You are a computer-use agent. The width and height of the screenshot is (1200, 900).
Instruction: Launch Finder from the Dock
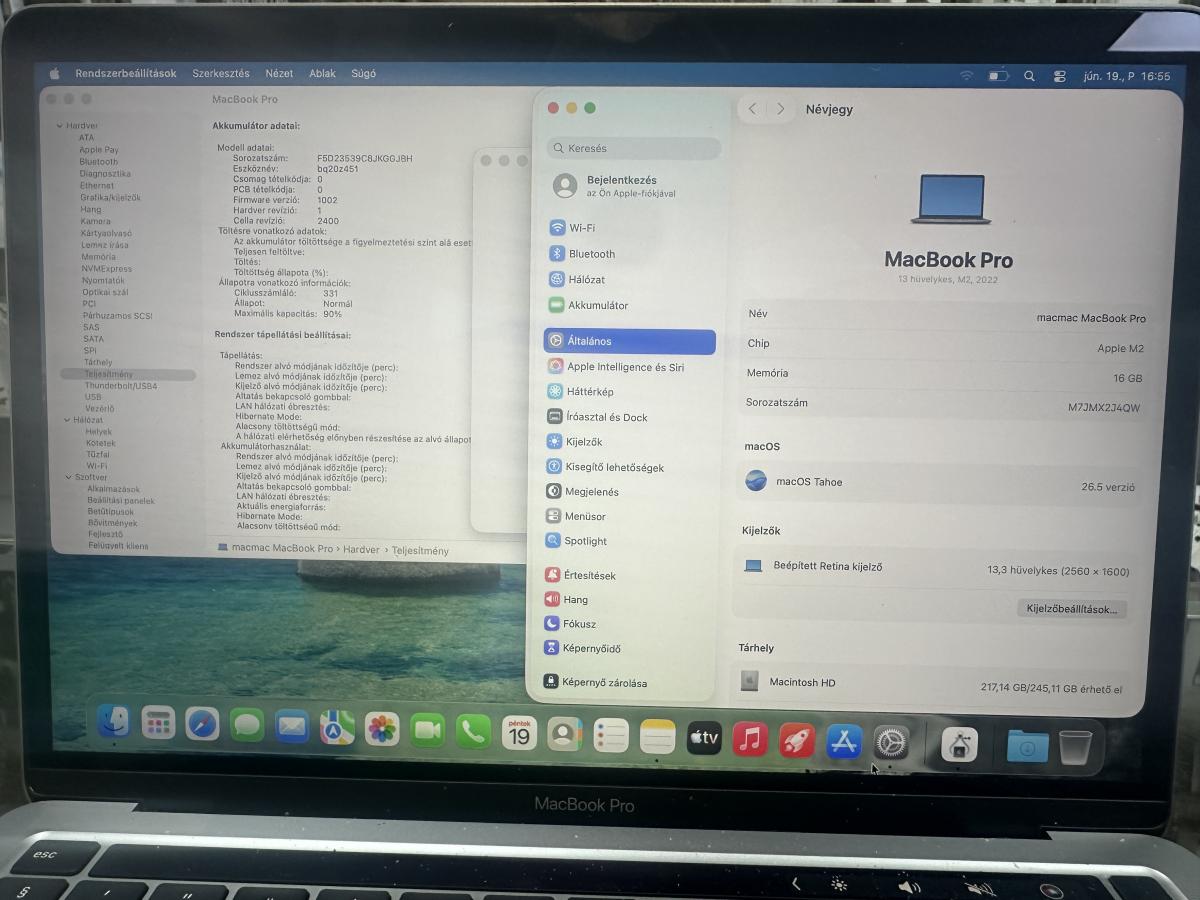114,722
